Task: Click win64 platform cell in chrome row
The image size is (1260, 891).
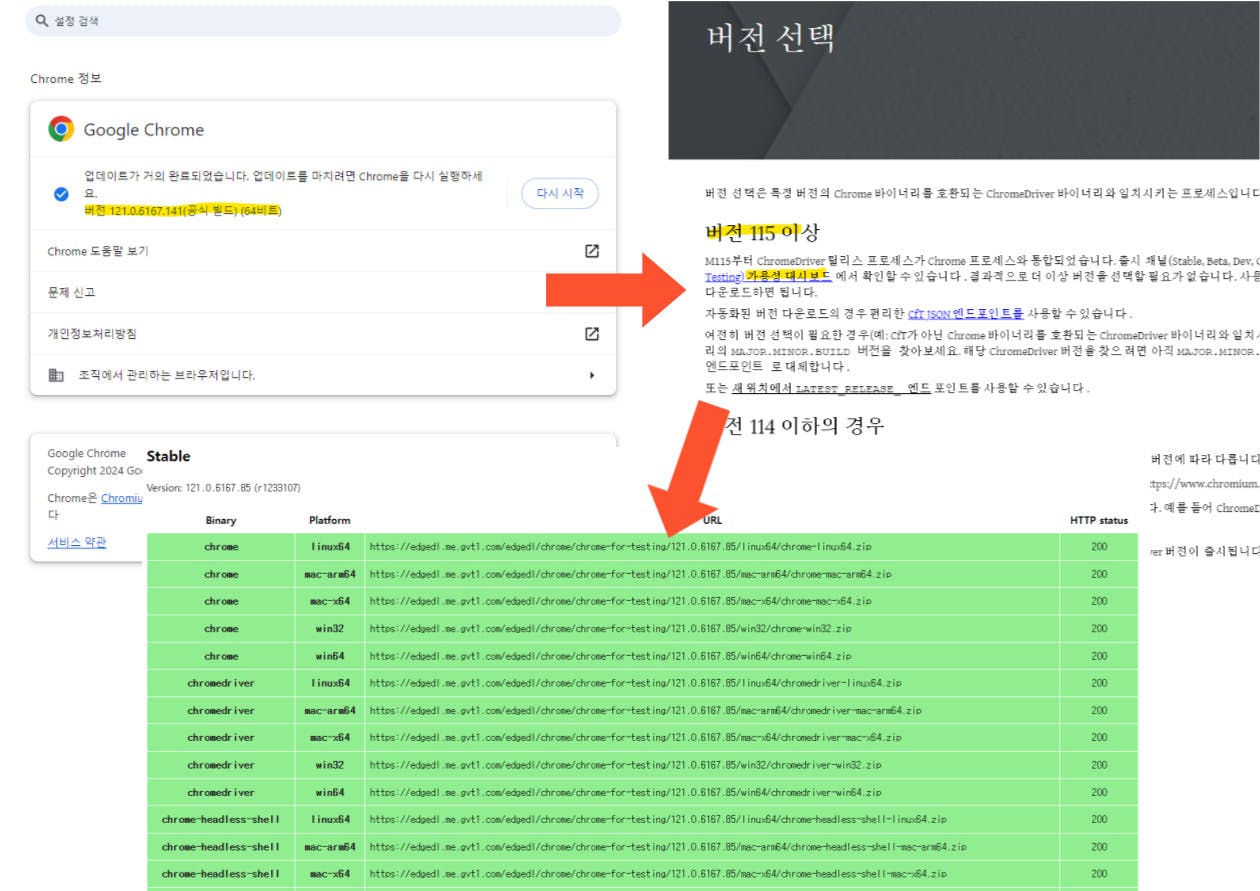Action: coord(330,656)
